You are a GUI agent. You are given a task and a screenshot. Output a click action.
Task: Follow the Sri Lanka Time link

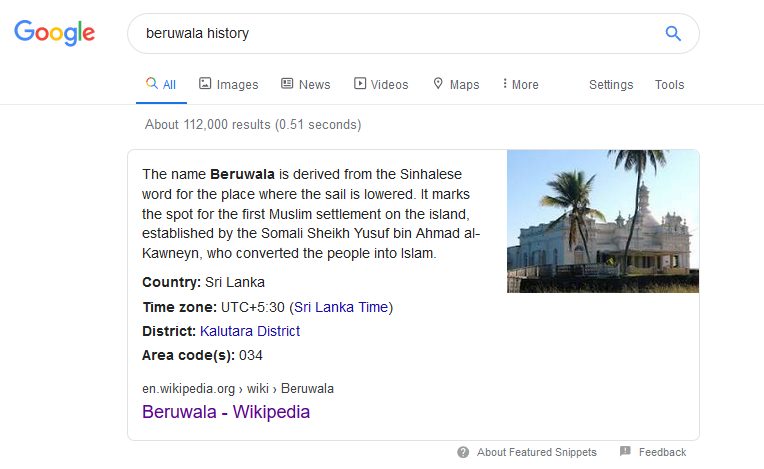tap(341, 307)
